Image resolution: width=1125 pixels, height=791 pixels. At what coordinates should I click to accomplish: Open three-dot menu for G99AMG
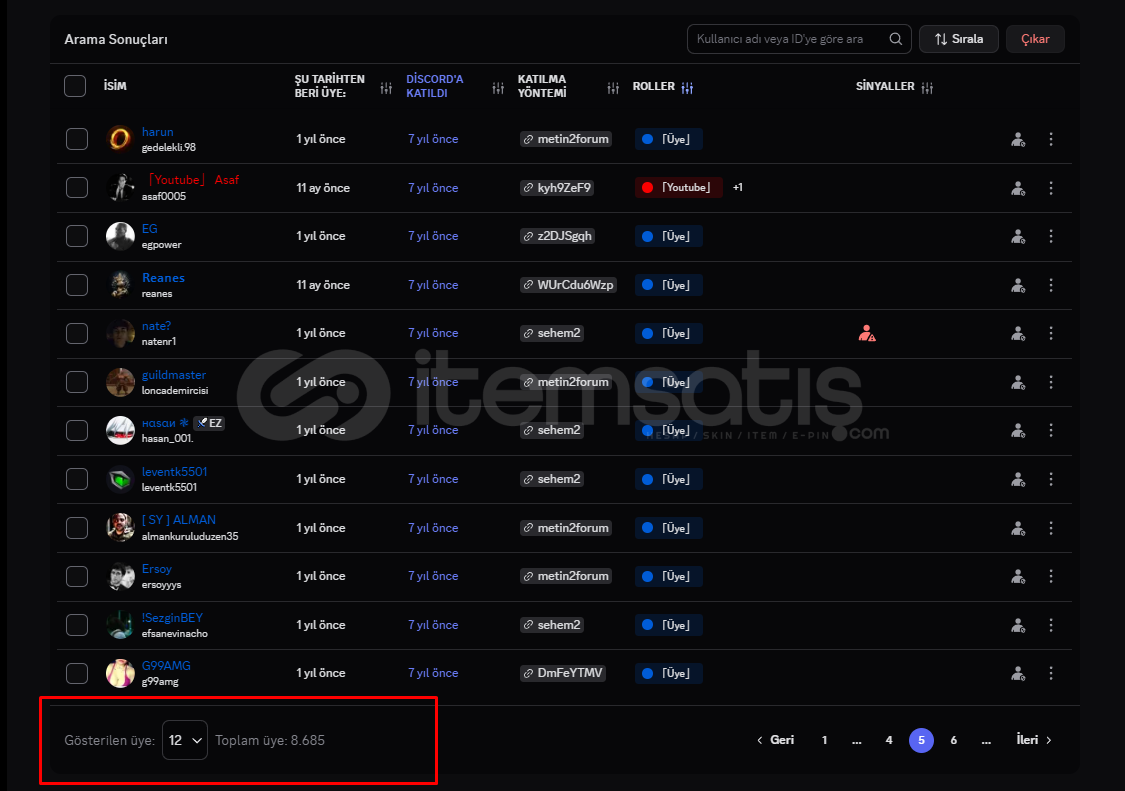[1050, 673]
